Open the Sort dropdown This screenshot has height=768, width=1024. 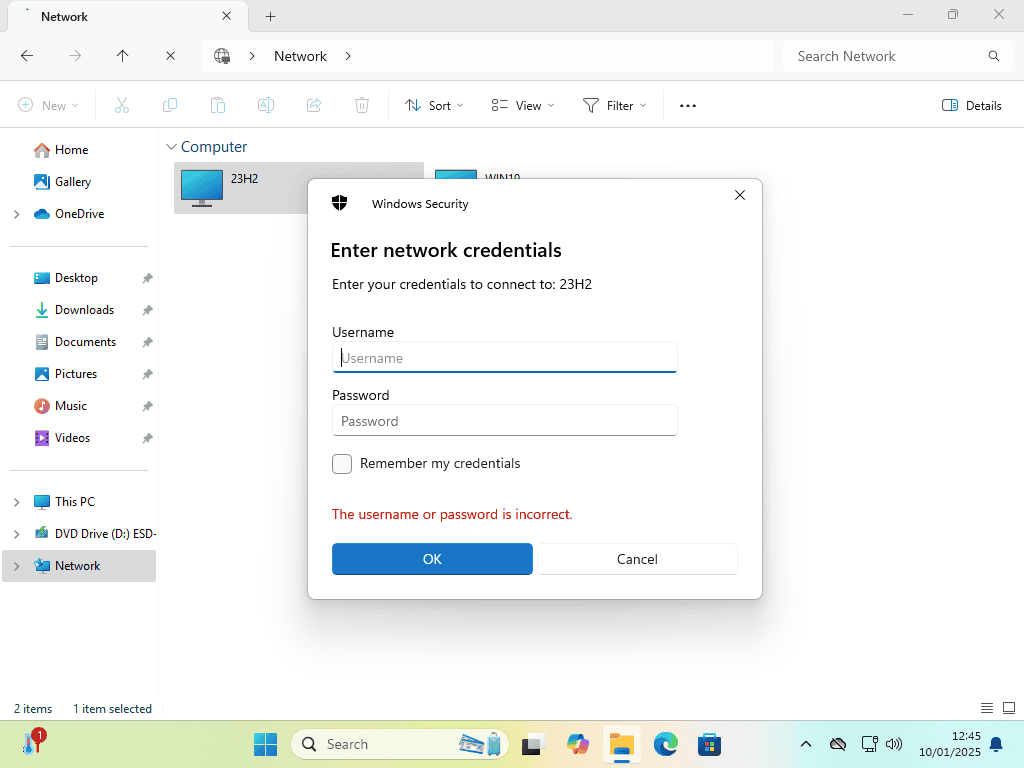(x=434, y=106)
